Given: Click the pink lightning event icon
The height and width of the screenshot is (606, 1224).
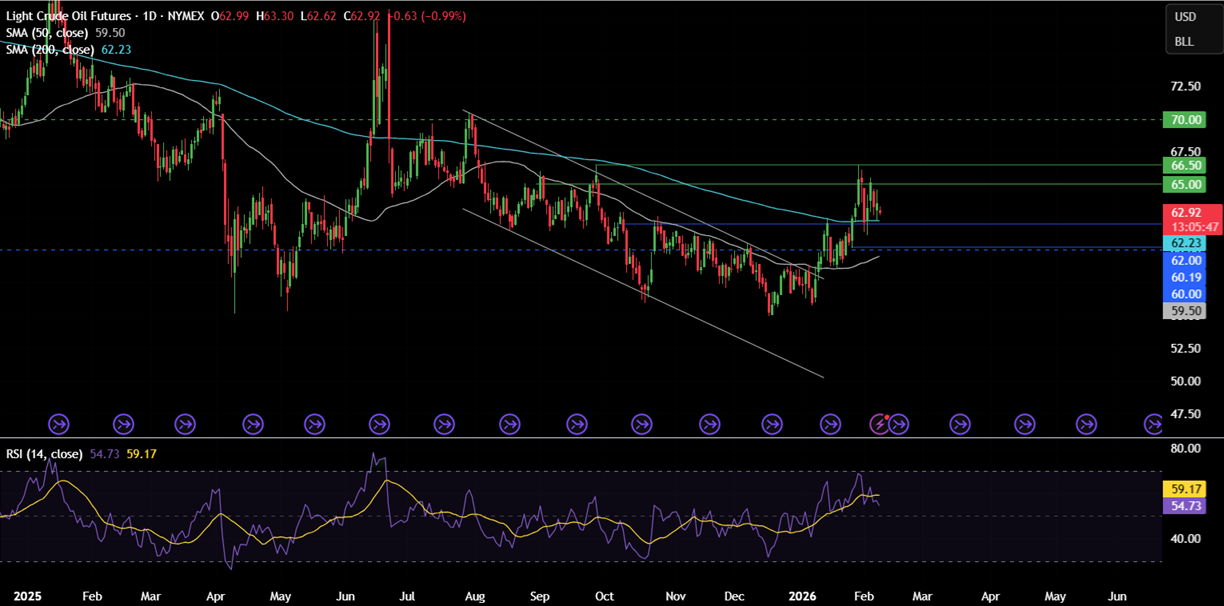Looking at the screenshot, I should [x=880, y=425].
